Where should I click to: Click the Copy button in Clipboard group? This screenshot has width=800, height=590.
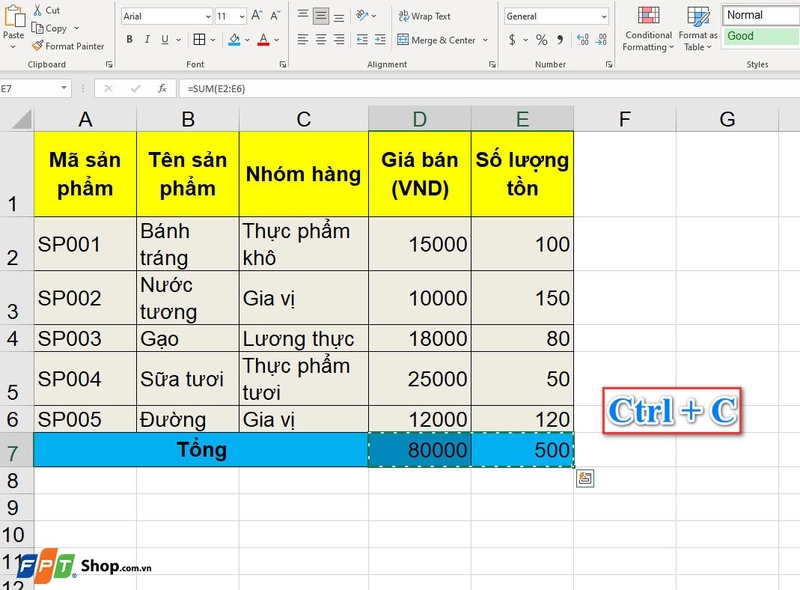[49, 28]
